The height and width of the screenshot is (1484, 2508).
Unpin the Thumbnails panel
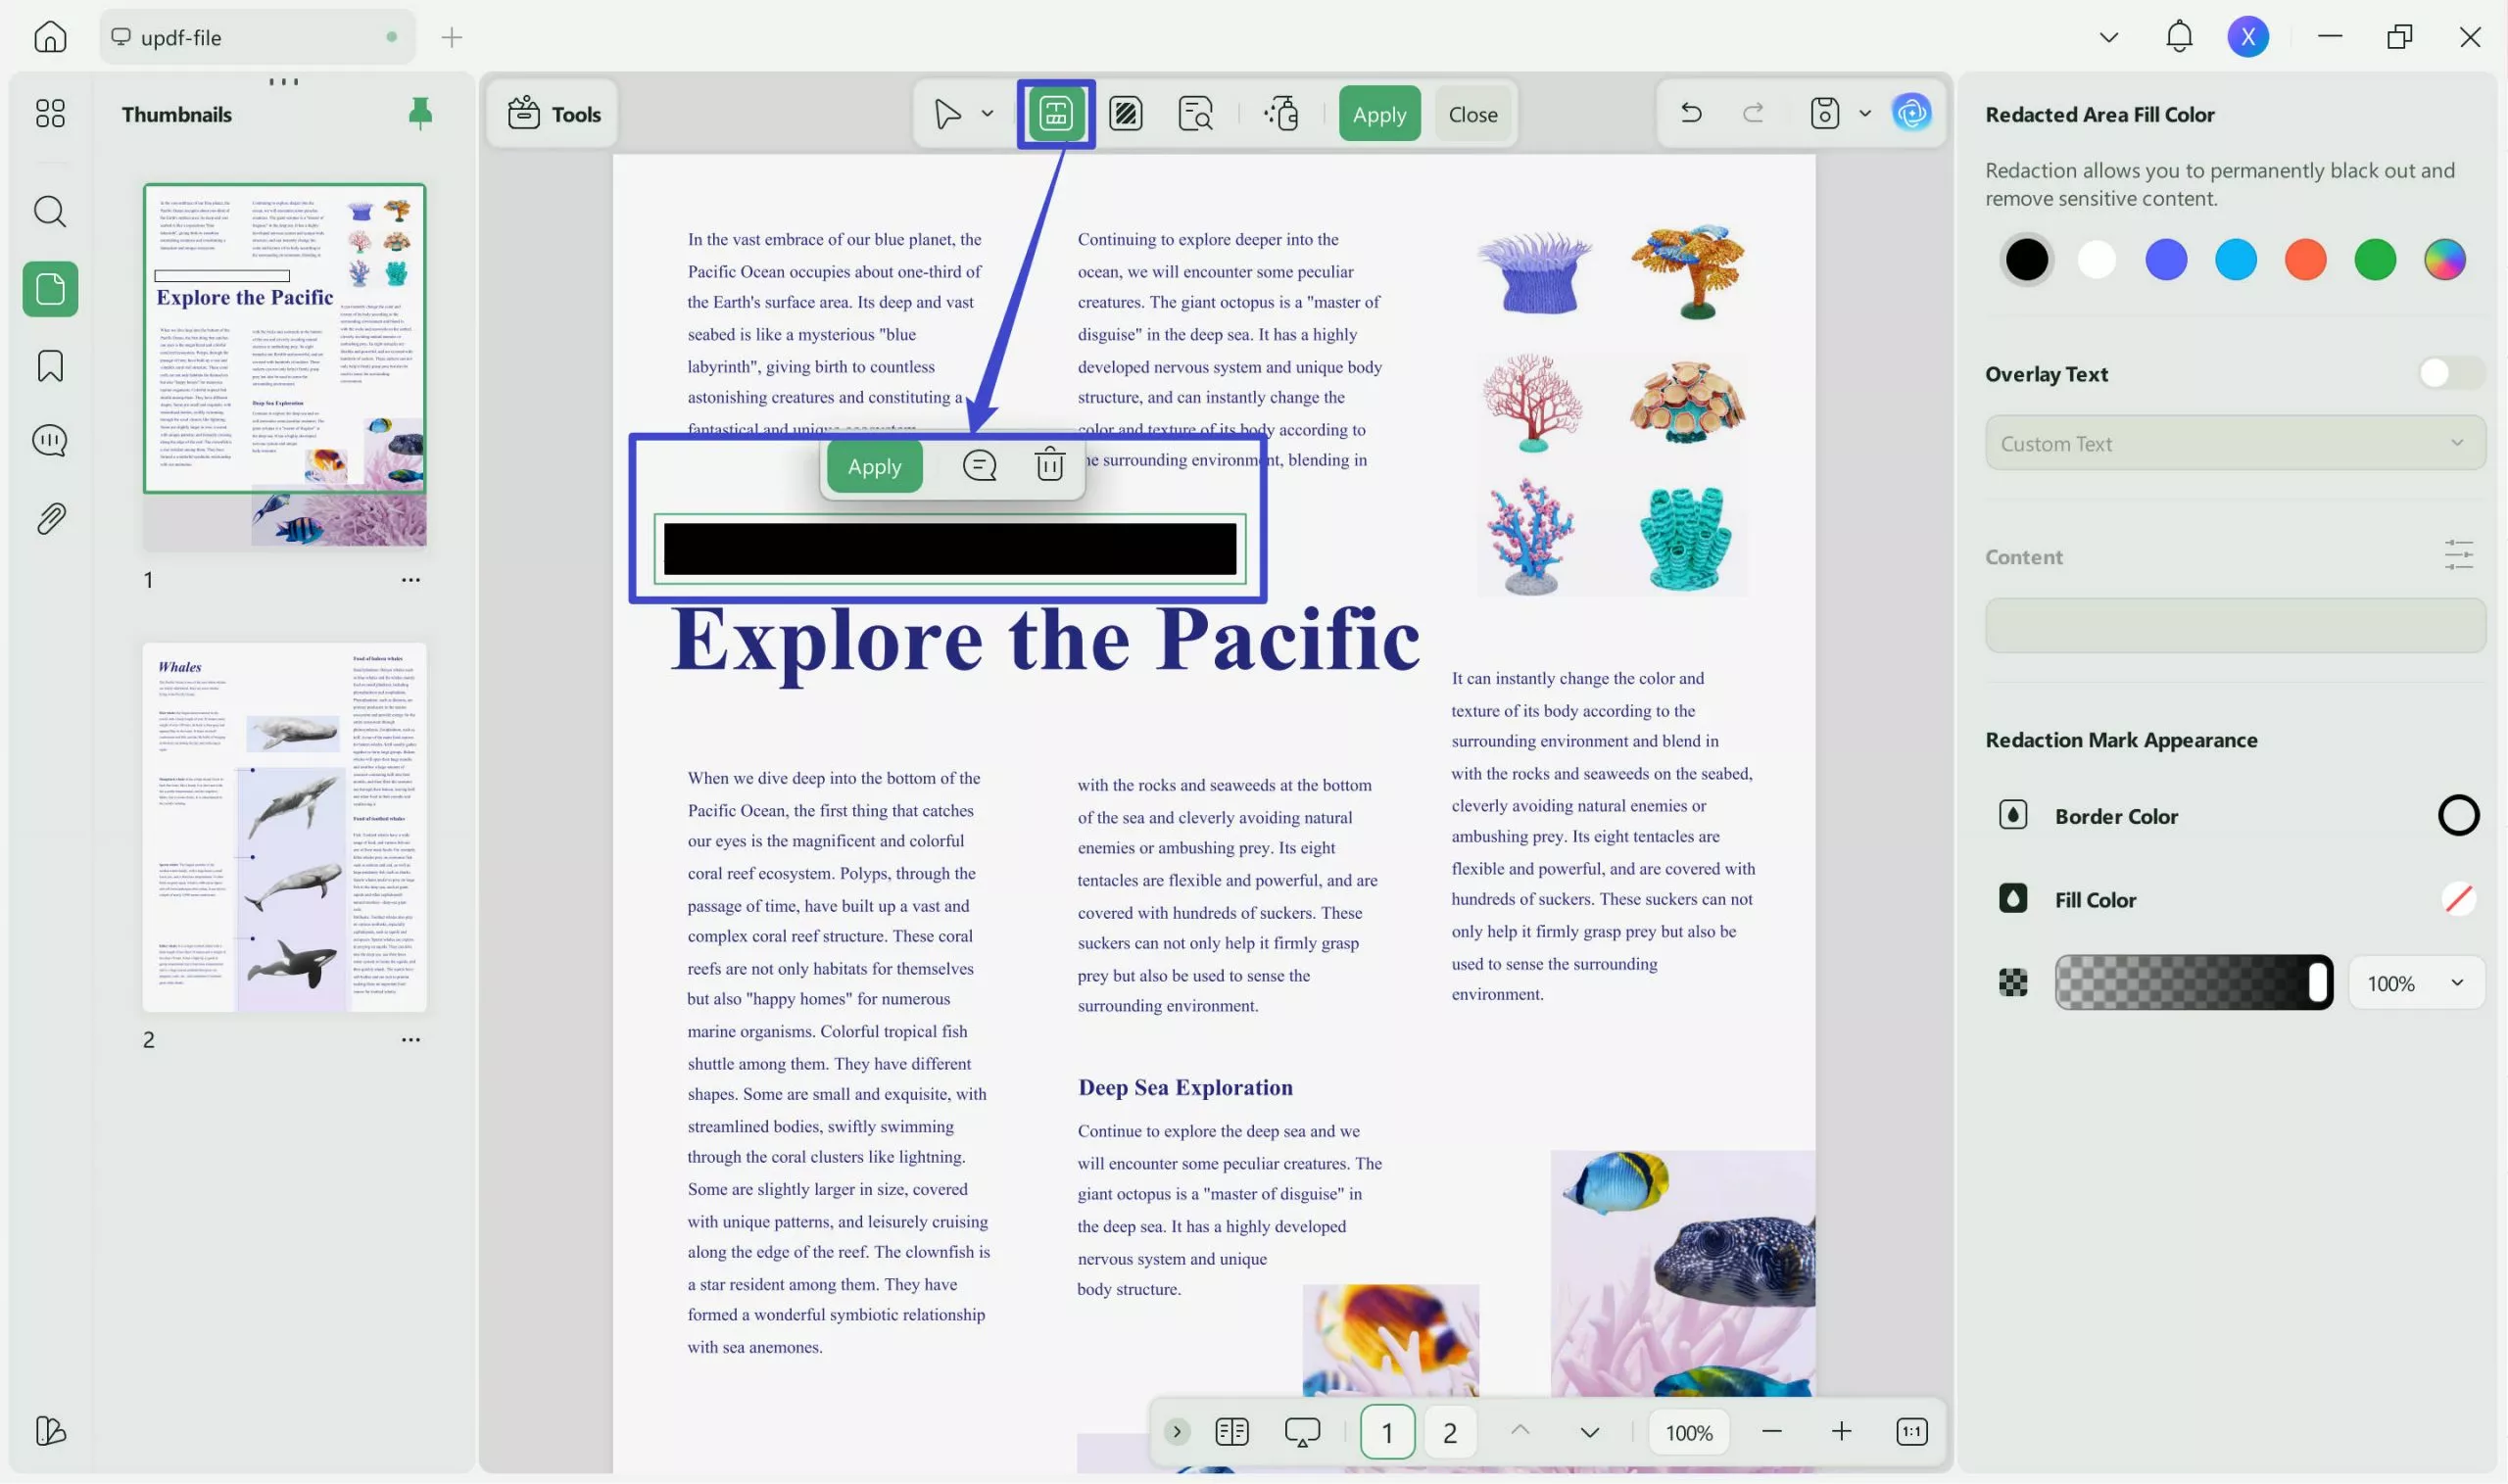point(420,113)
